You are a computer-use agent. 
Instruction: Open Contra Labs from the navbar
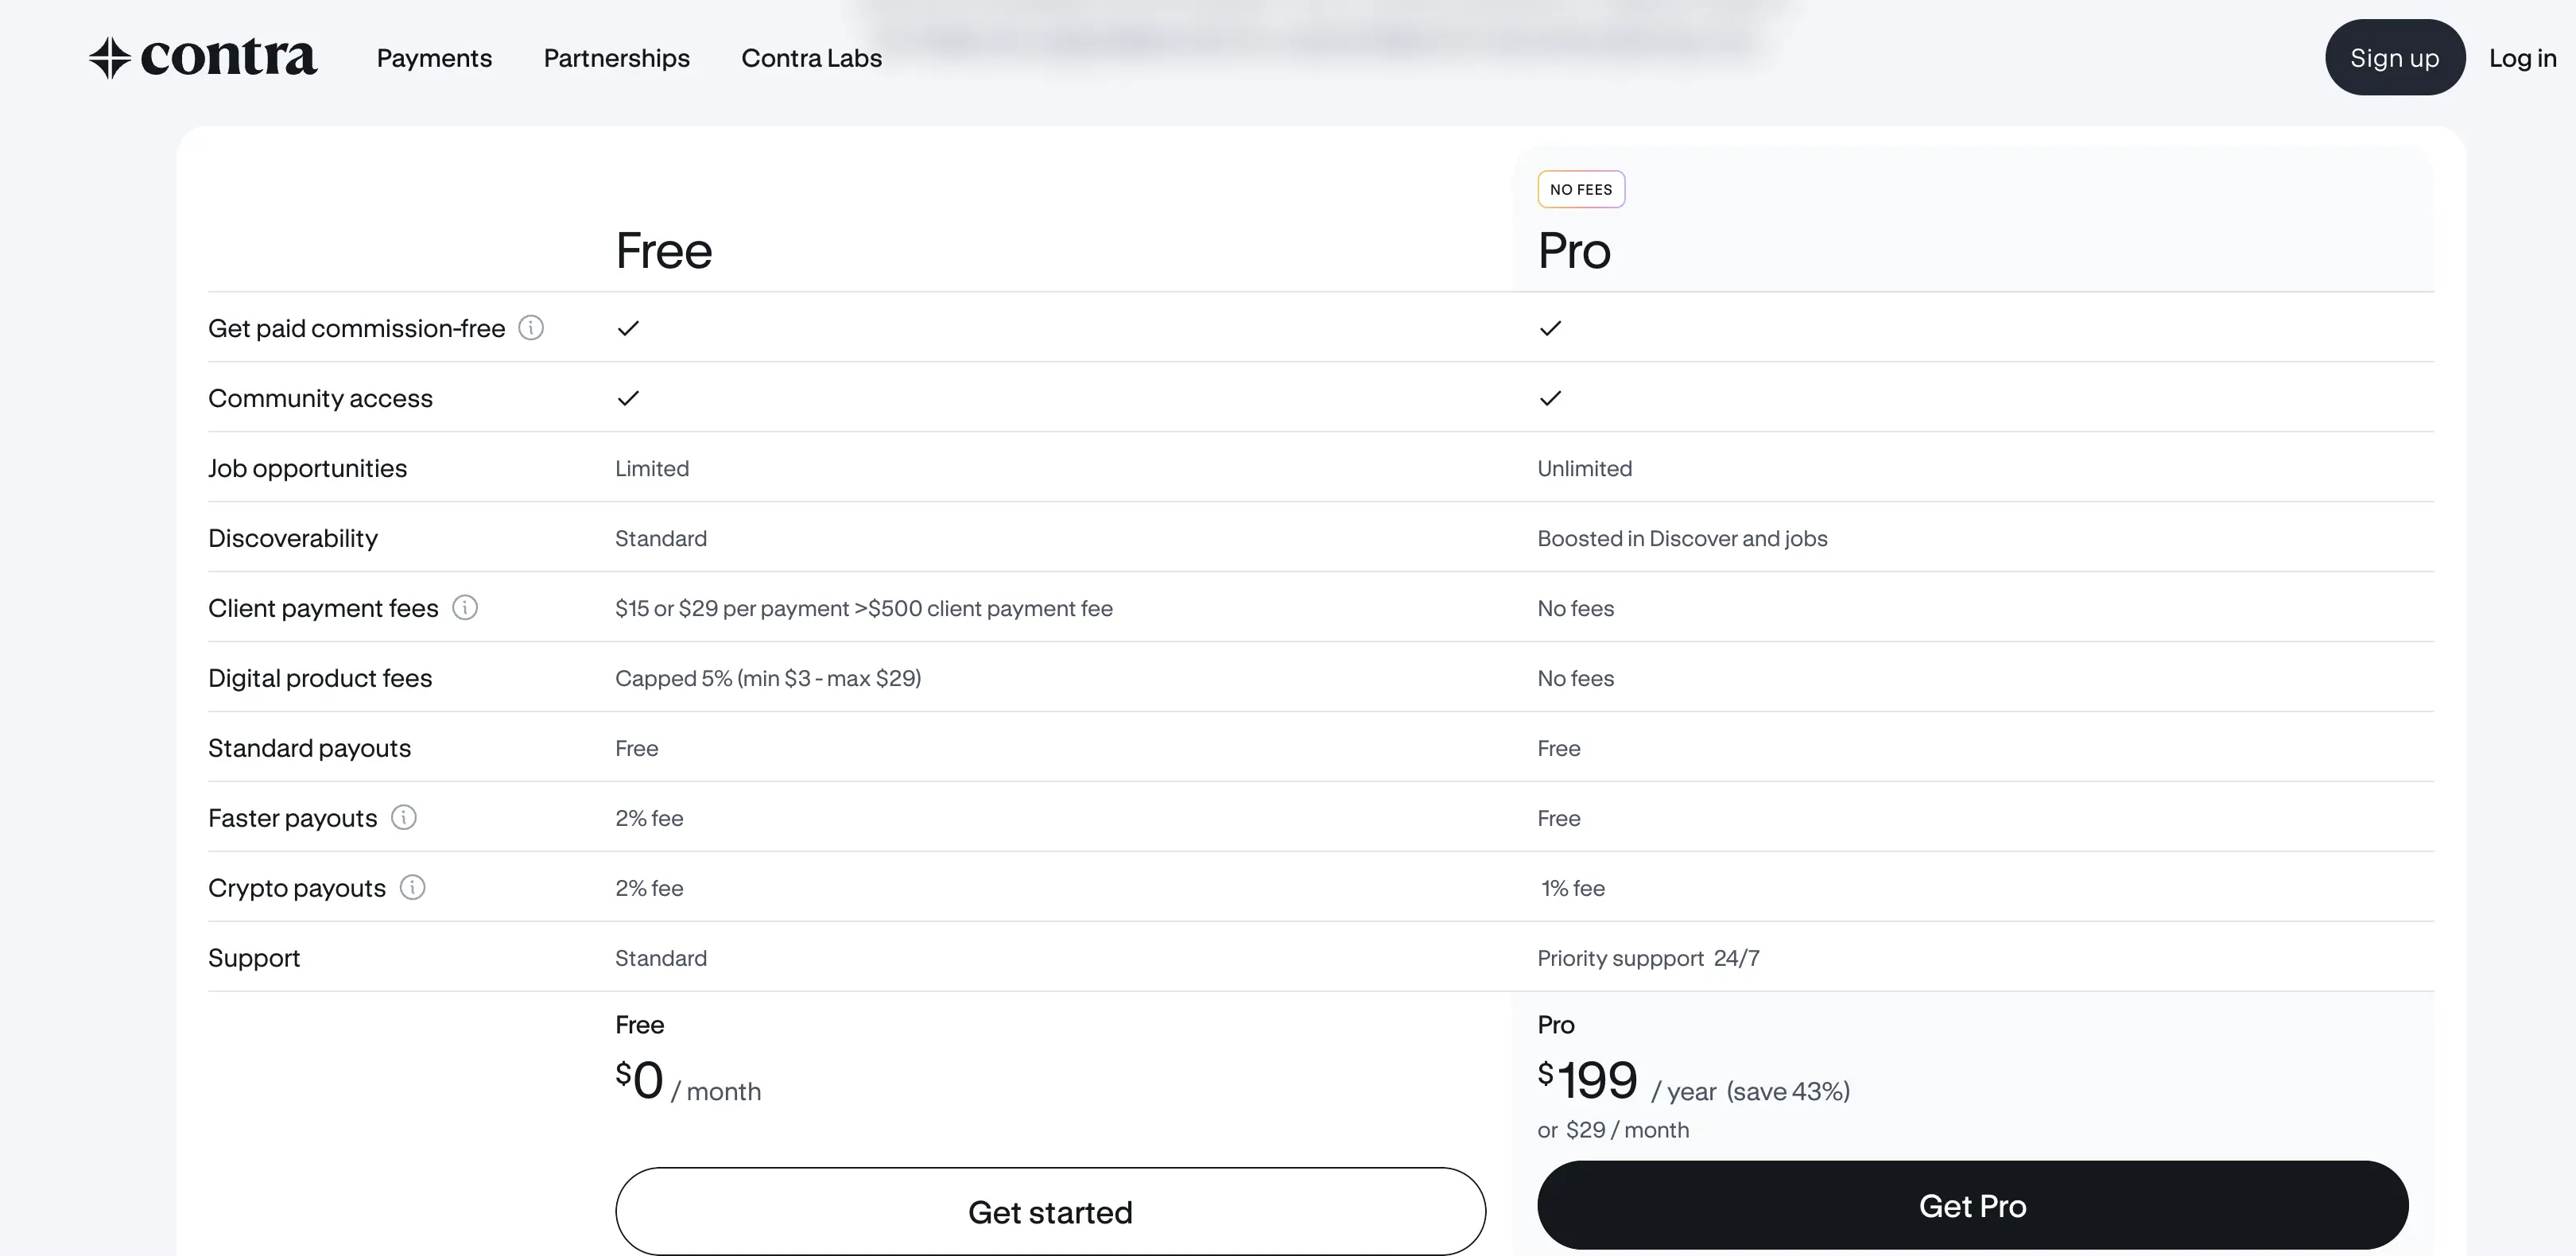[812, 58]
